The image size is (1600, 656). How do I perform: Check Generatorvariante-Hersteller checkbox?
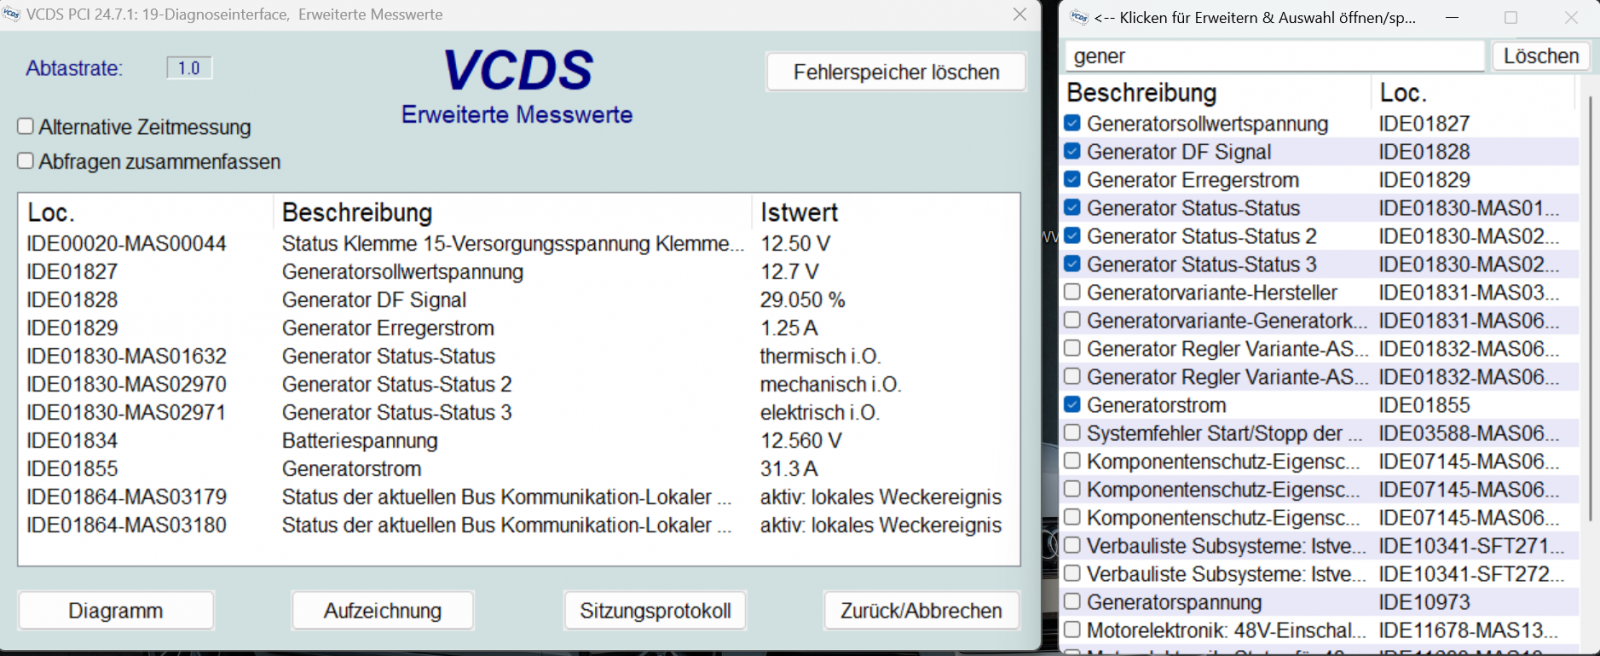pos(1072,292)
